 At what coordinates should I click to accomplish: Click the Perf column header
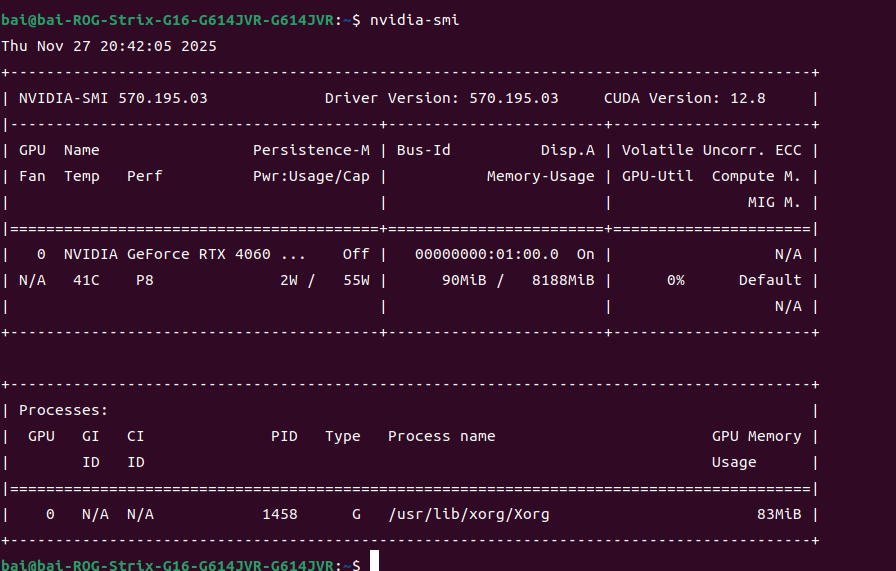[145, 177]
